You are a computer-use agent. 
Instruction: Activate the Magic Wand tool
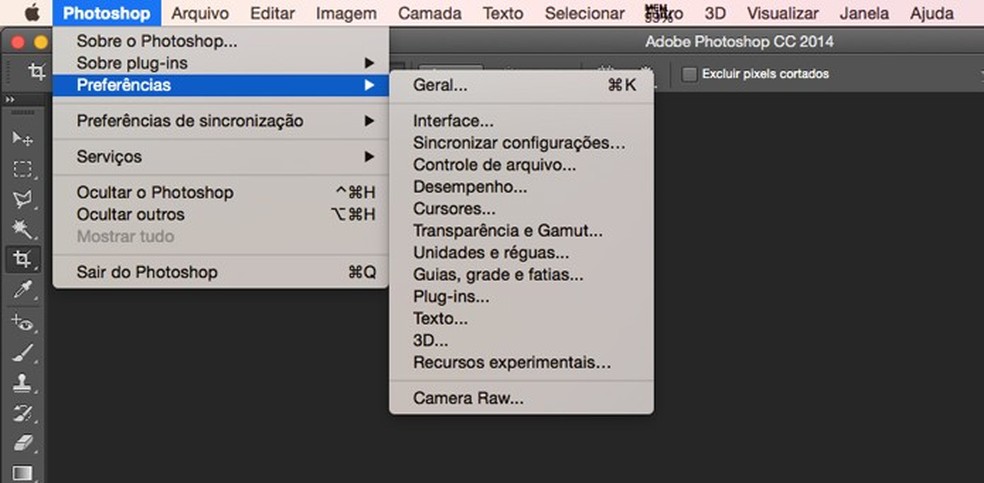22,229
